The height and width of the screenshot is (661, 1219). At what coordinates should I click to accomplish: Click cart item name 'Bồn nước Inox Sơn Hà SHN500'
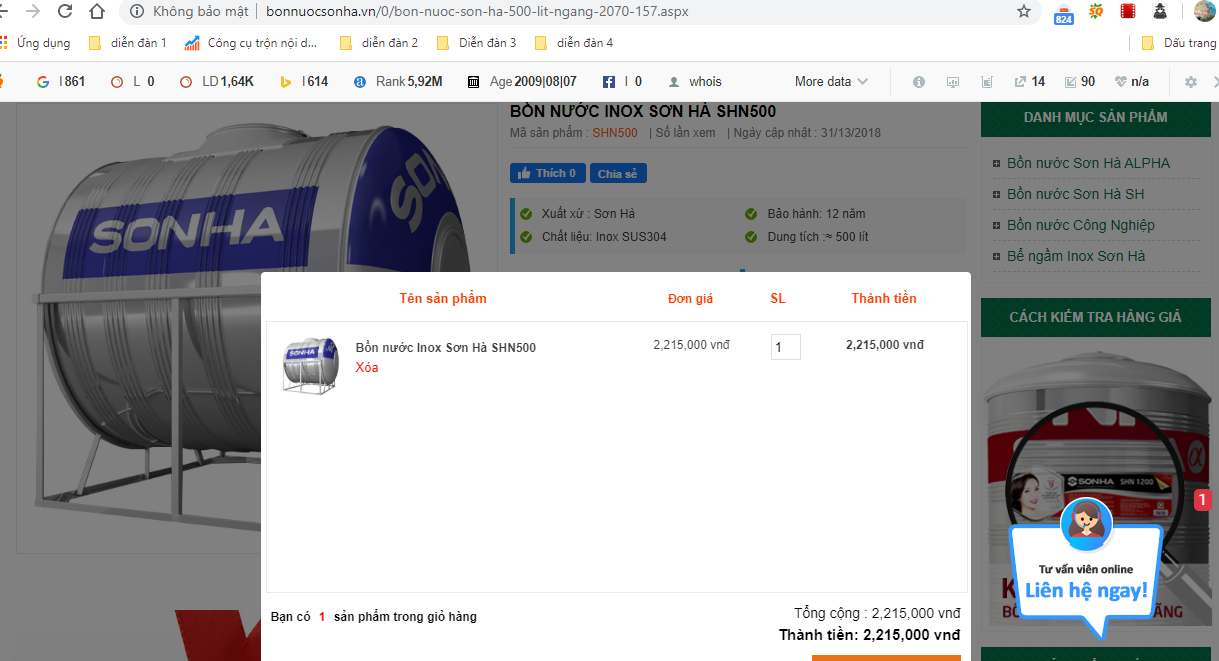click(446, 348)
